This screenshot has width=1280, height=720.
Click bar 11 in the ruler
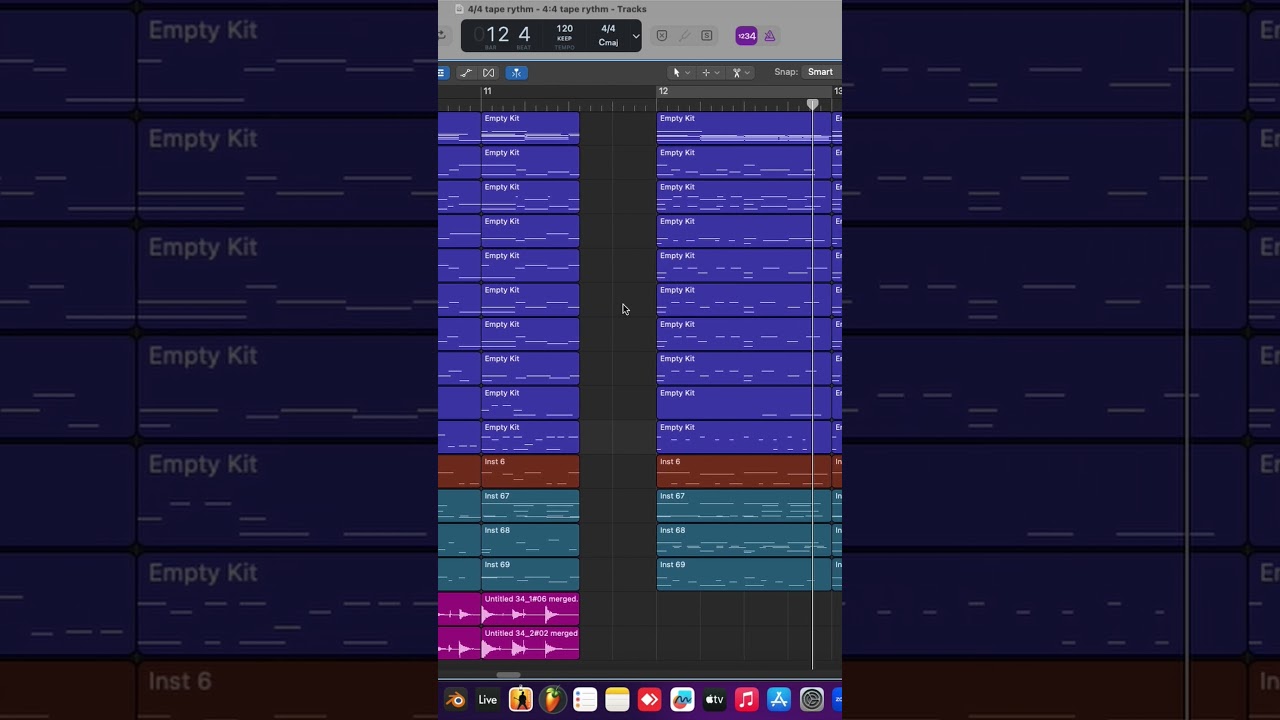tap(487, 91)
